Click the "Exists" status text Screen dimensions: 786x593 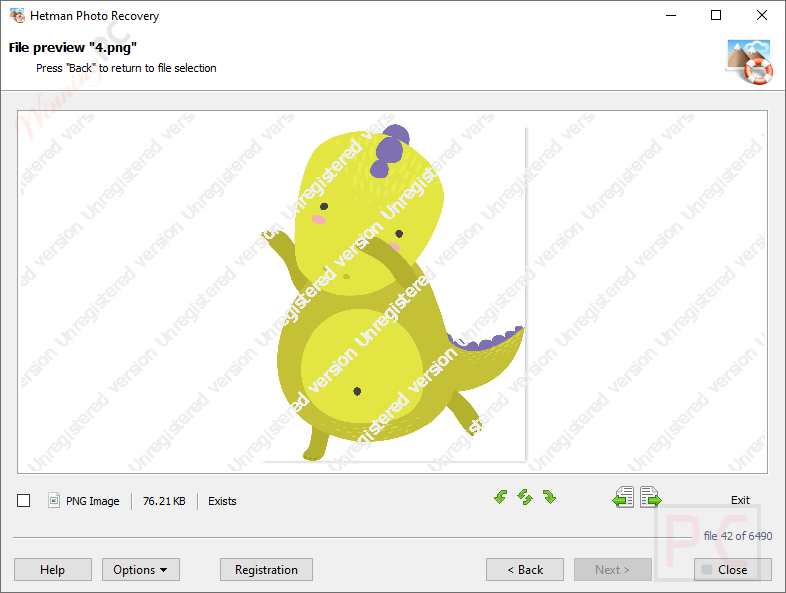[222, 501]
